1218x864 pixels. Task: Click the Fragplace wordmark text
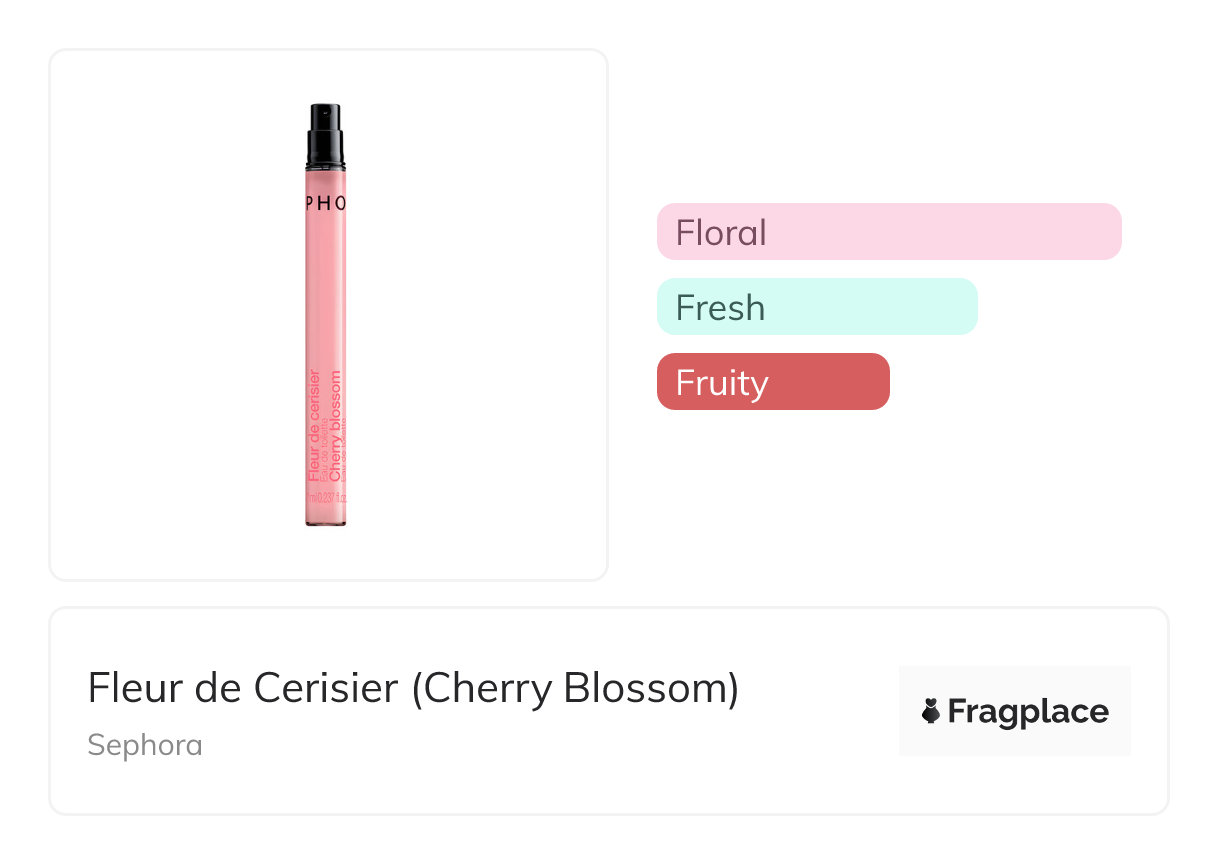pos(1027,712)
